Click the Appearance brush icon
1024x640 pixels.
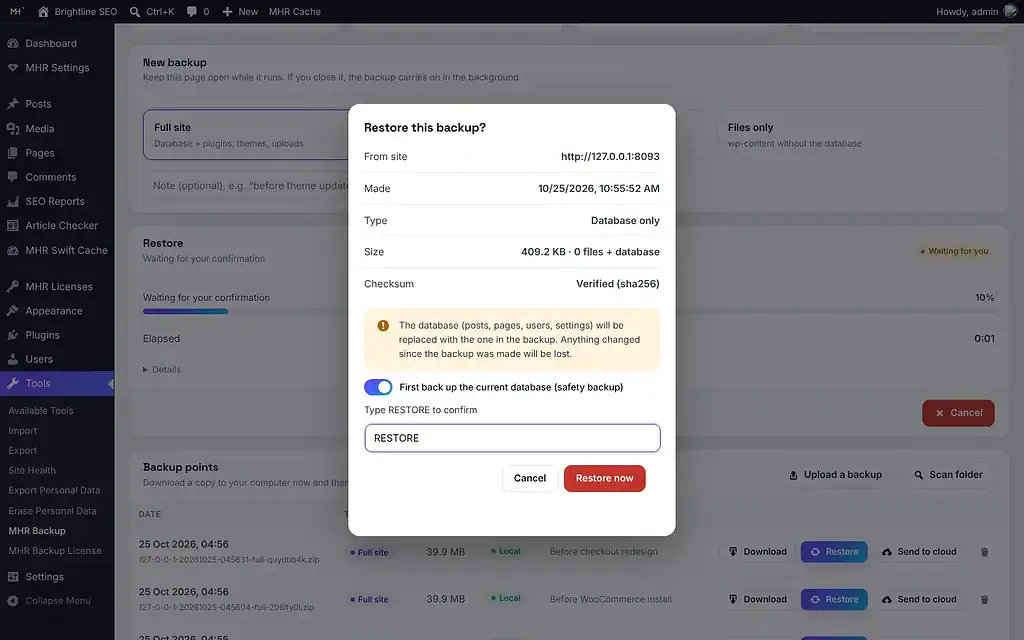[x=12, y=311]
